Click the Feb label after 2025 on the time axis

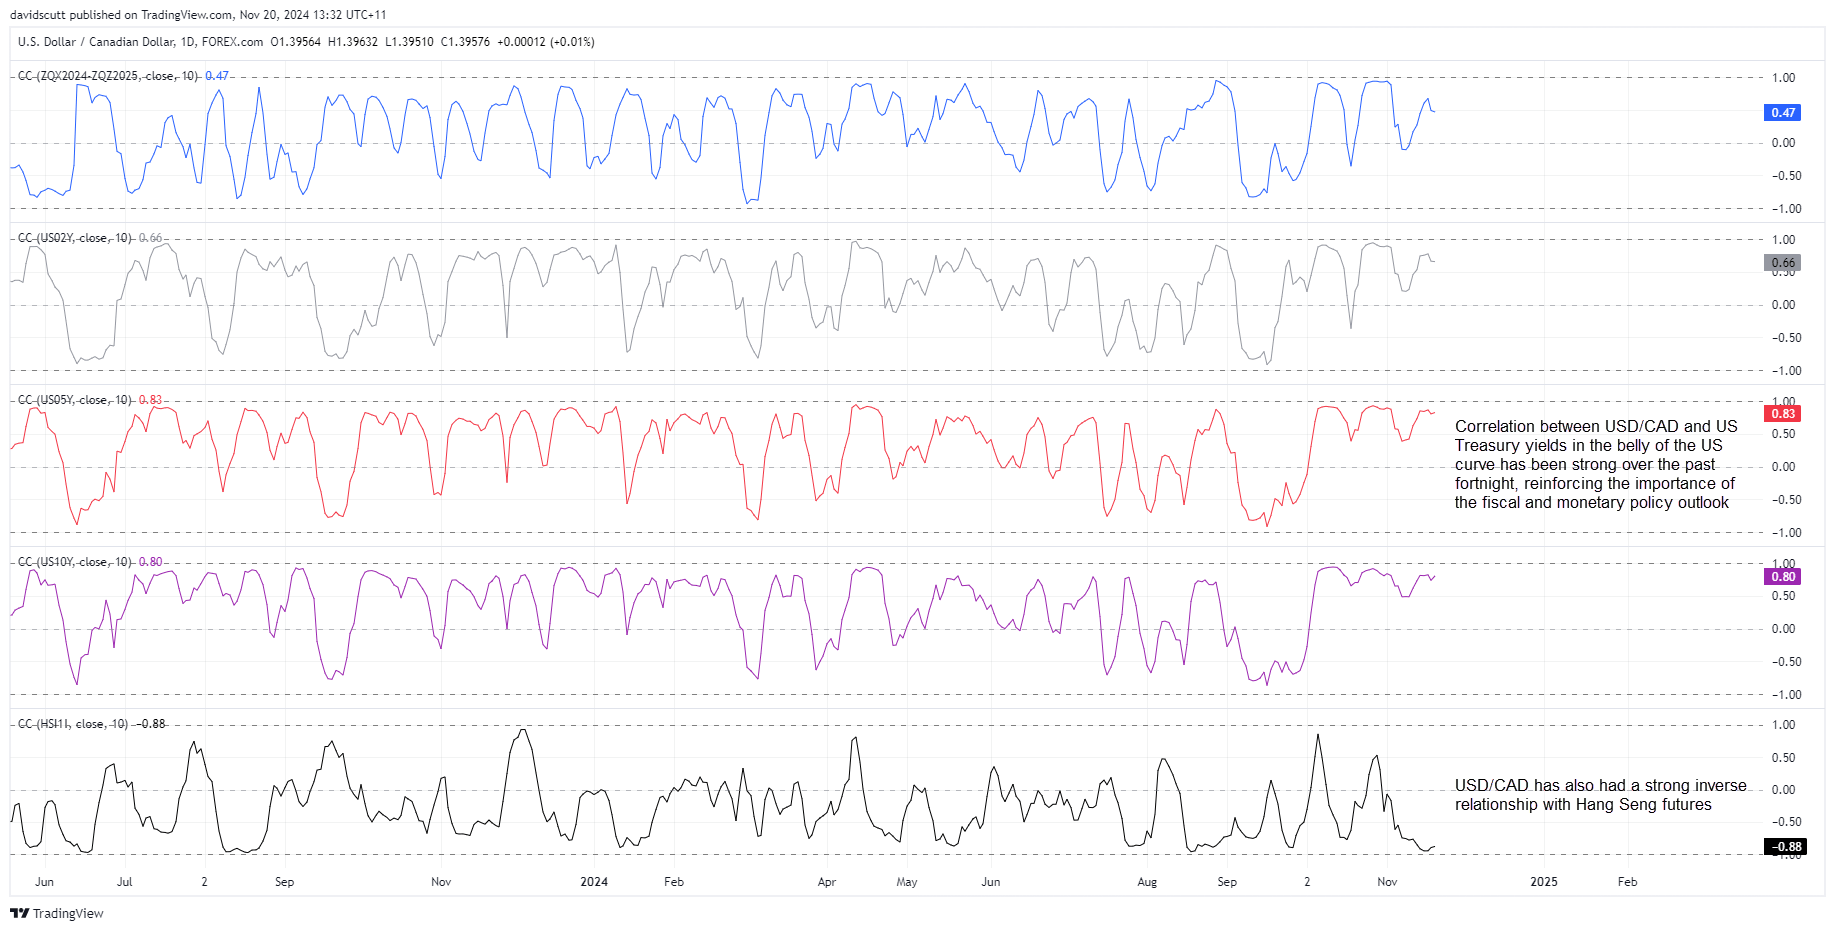[x=1628, y=882]
